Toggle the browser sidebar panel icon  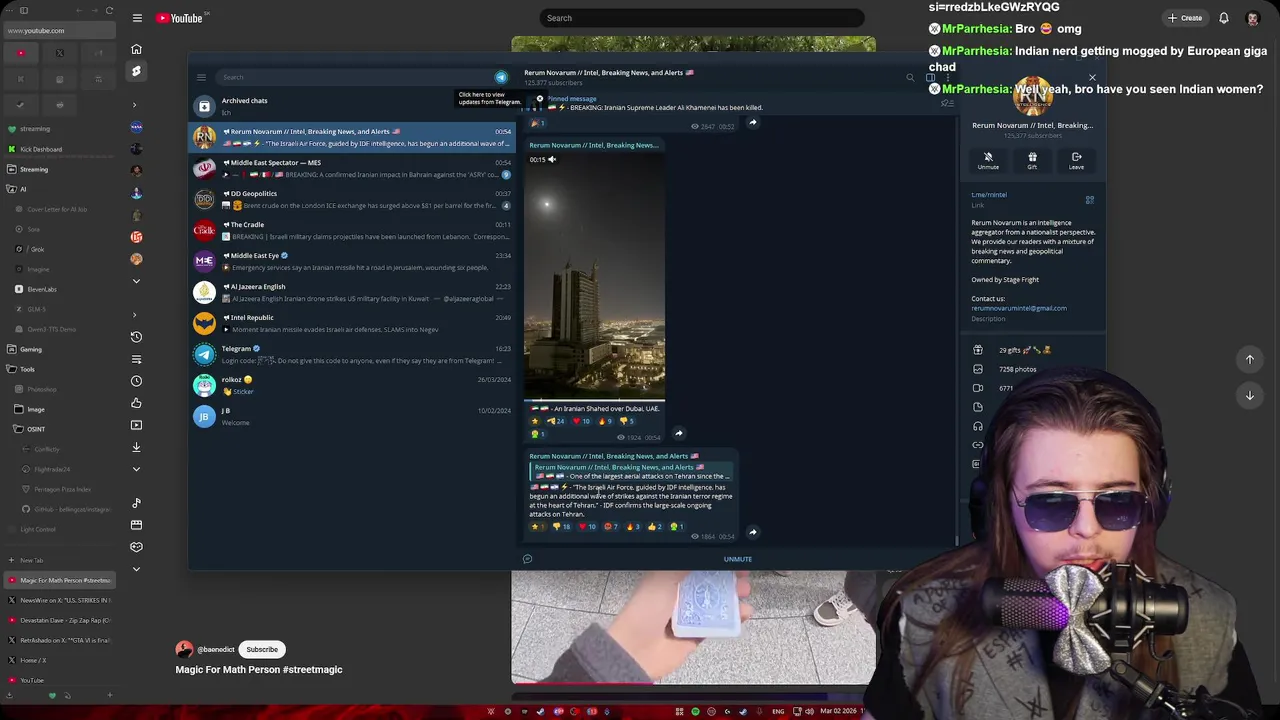[x=24, y=11]
